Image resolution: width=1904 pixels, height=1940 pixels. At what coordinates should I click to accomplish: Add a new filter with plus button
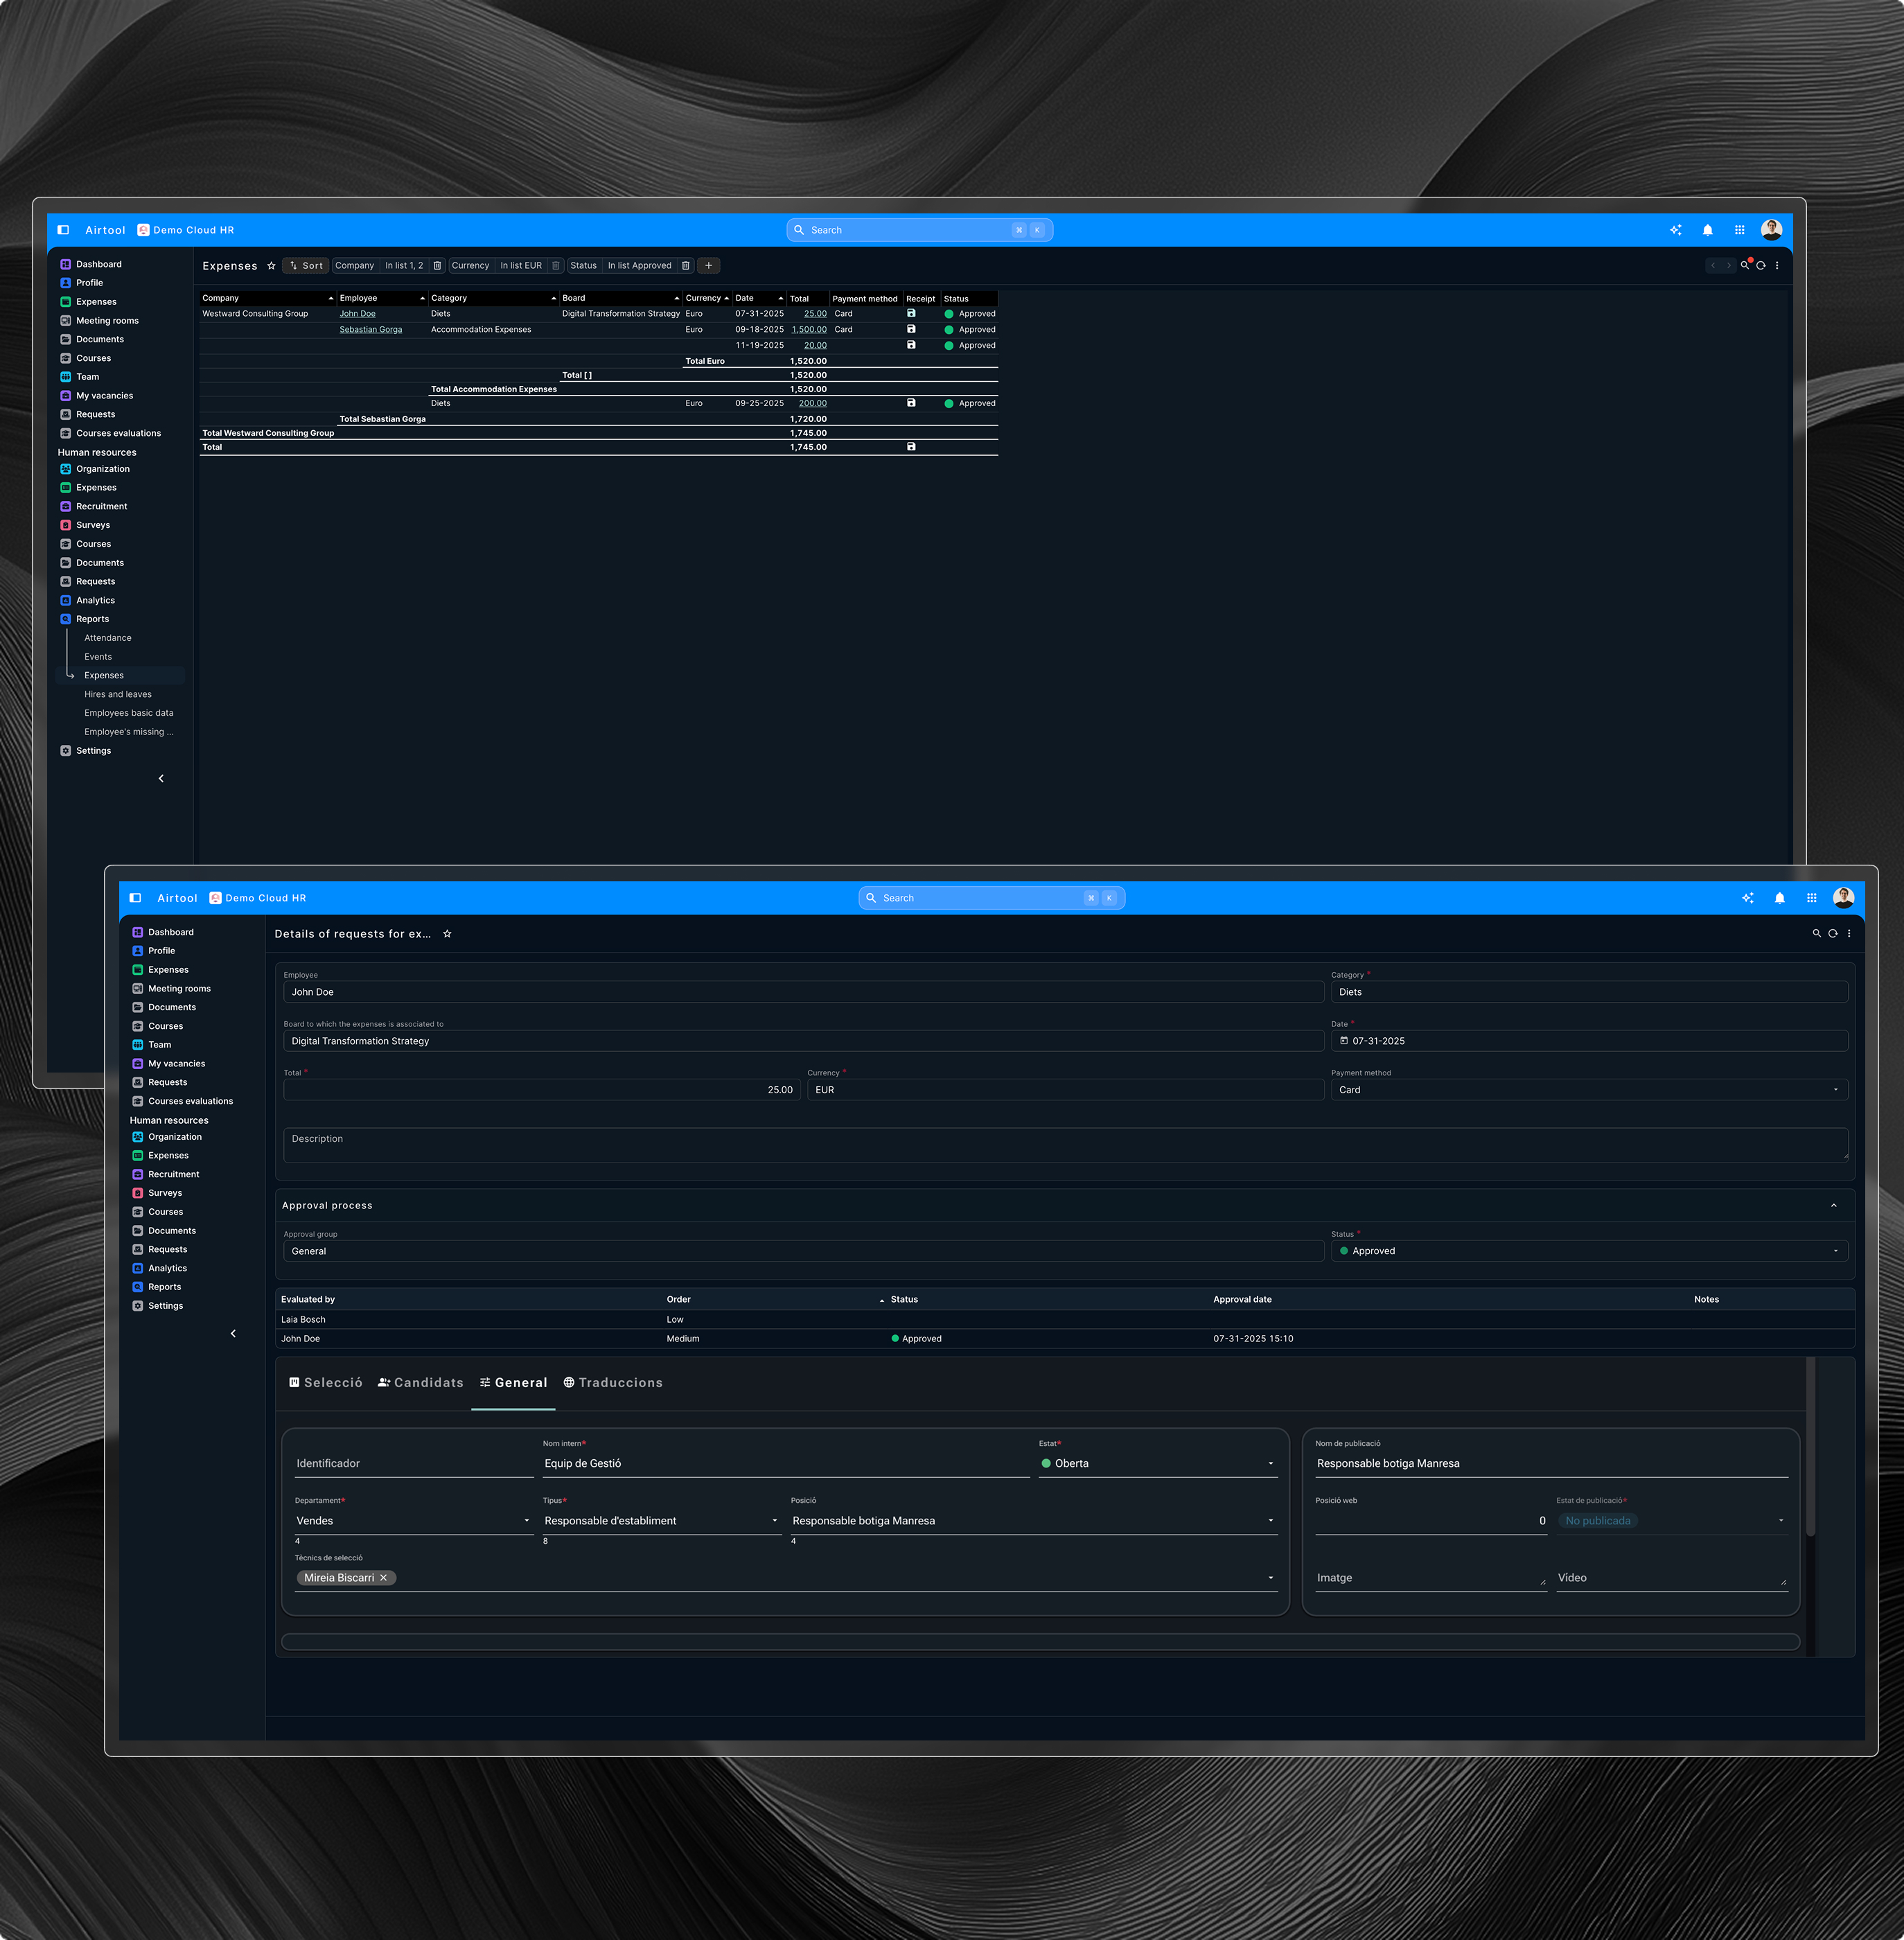click(709, 266)
